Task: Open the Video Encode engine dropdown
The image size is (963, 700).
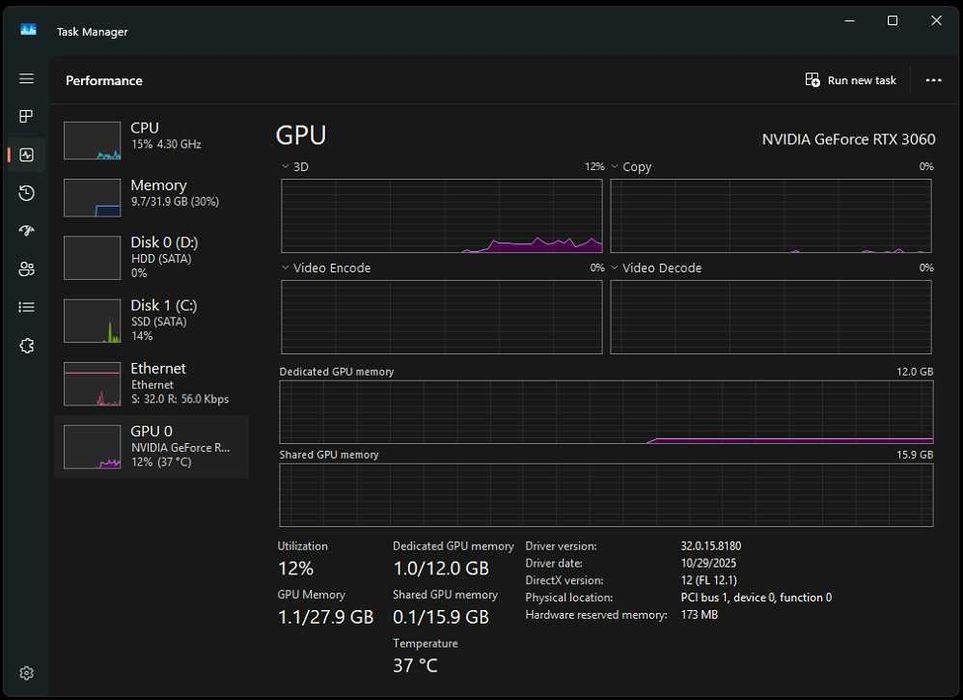Action: click(285, 268)
